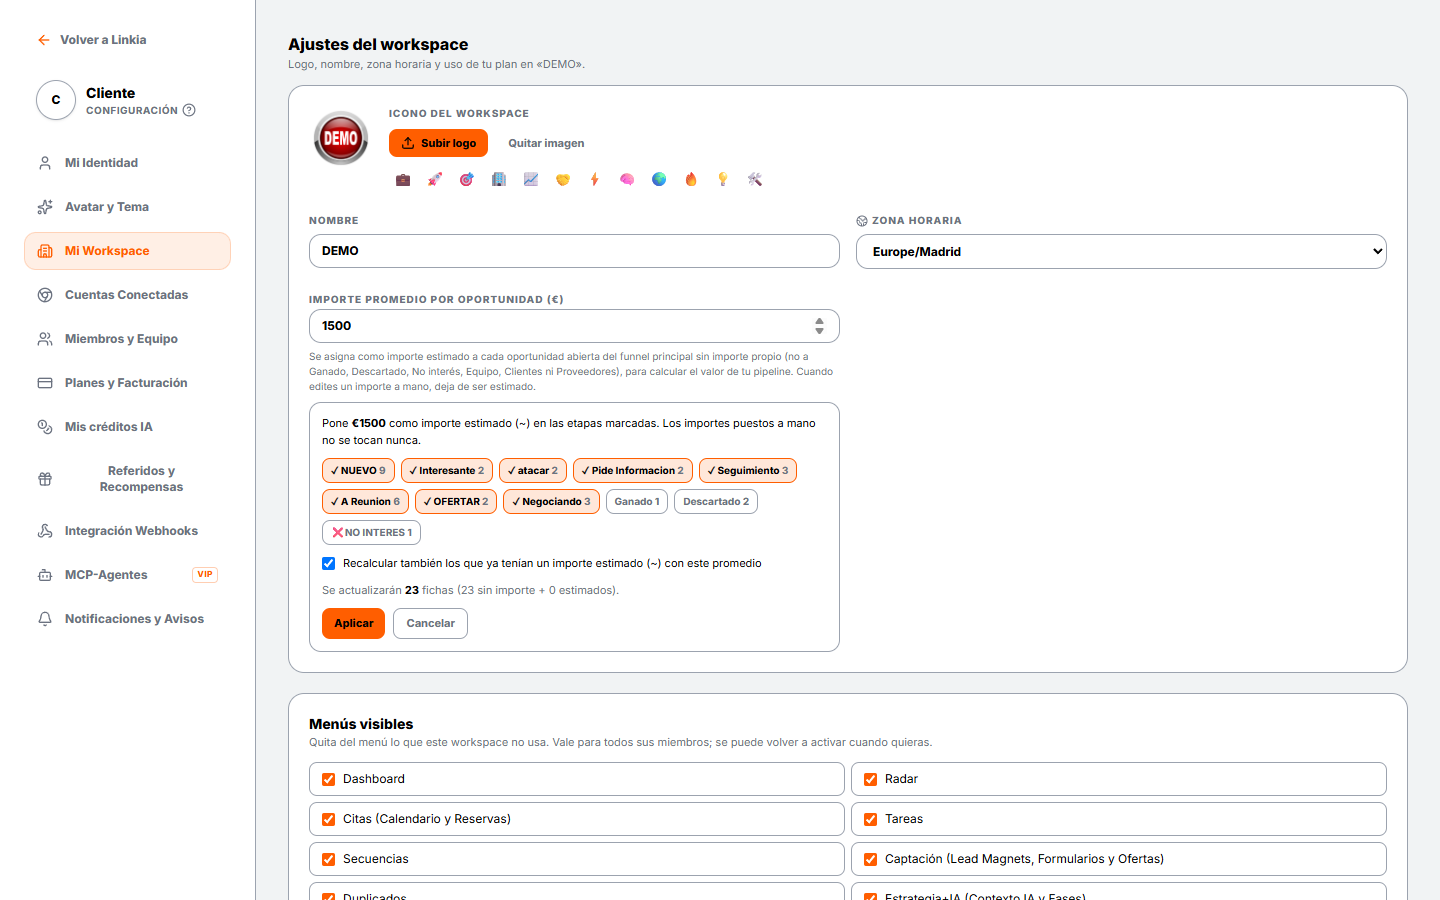Click the Nombre field containing DEMO

pyautogui.click(x=574, y=251)
